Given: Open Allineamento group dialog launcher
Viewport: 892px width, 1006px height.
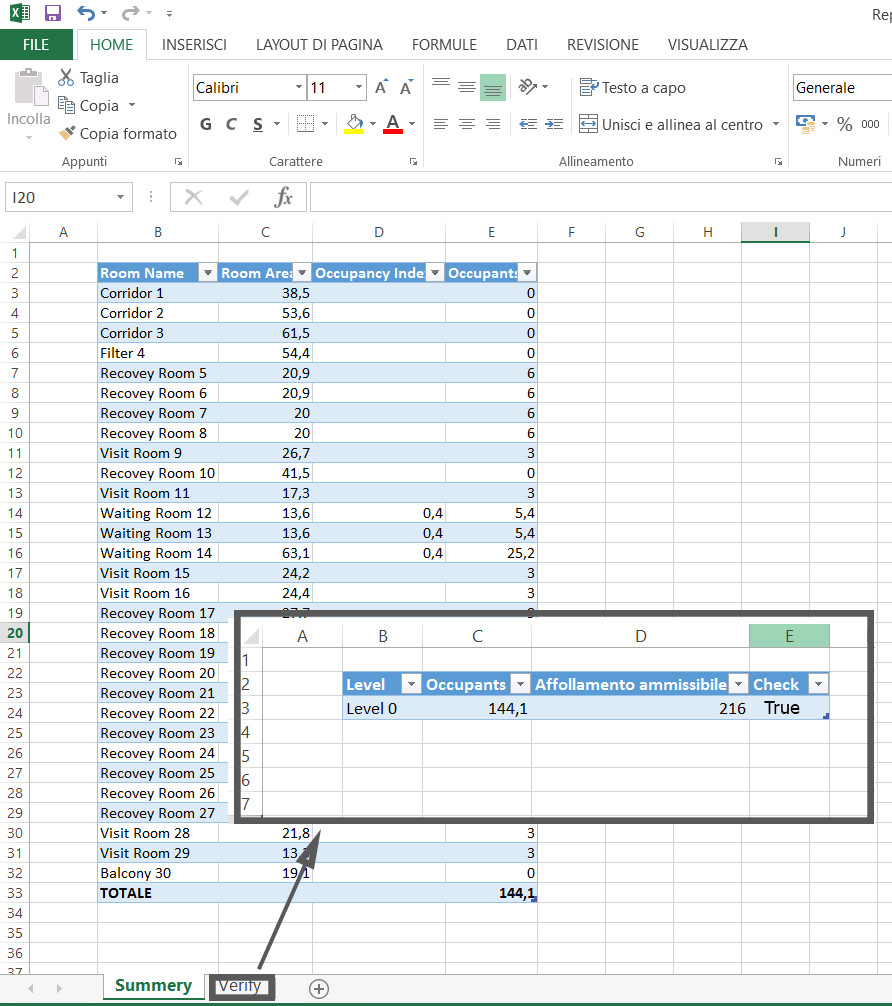Looking at the screenshot, I should (x=778, y=162).
